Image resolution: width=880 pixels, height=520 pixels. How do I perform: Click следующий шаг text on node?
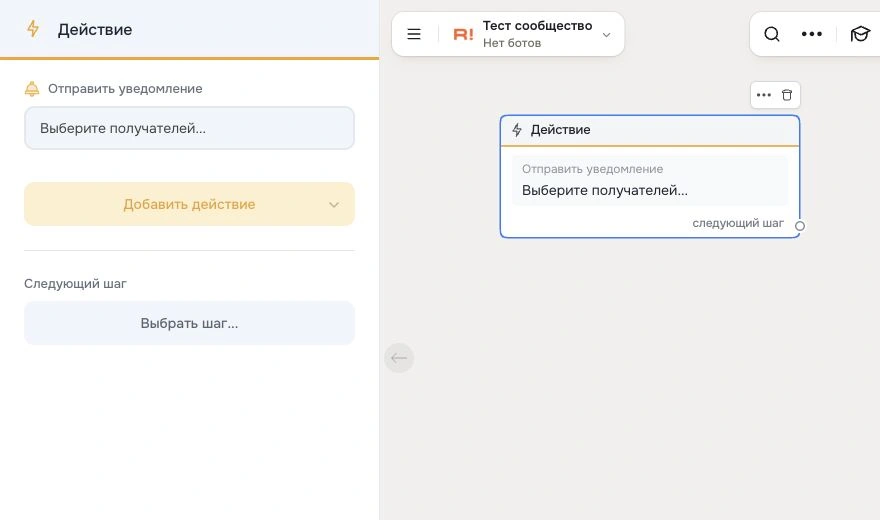coord(738,223)
